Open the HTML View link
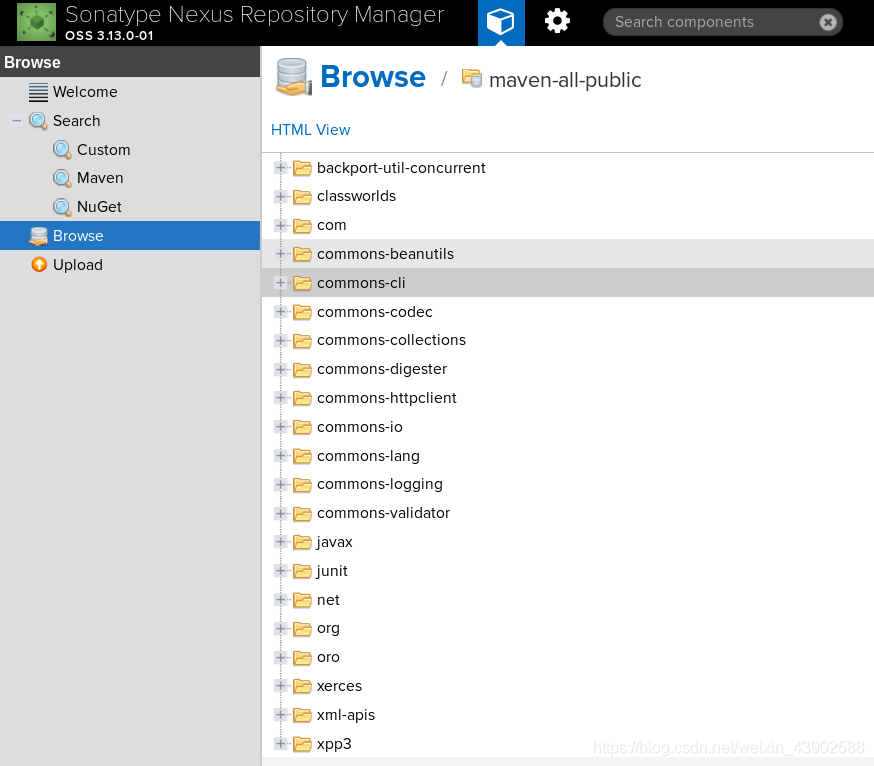 pos(310,130)
